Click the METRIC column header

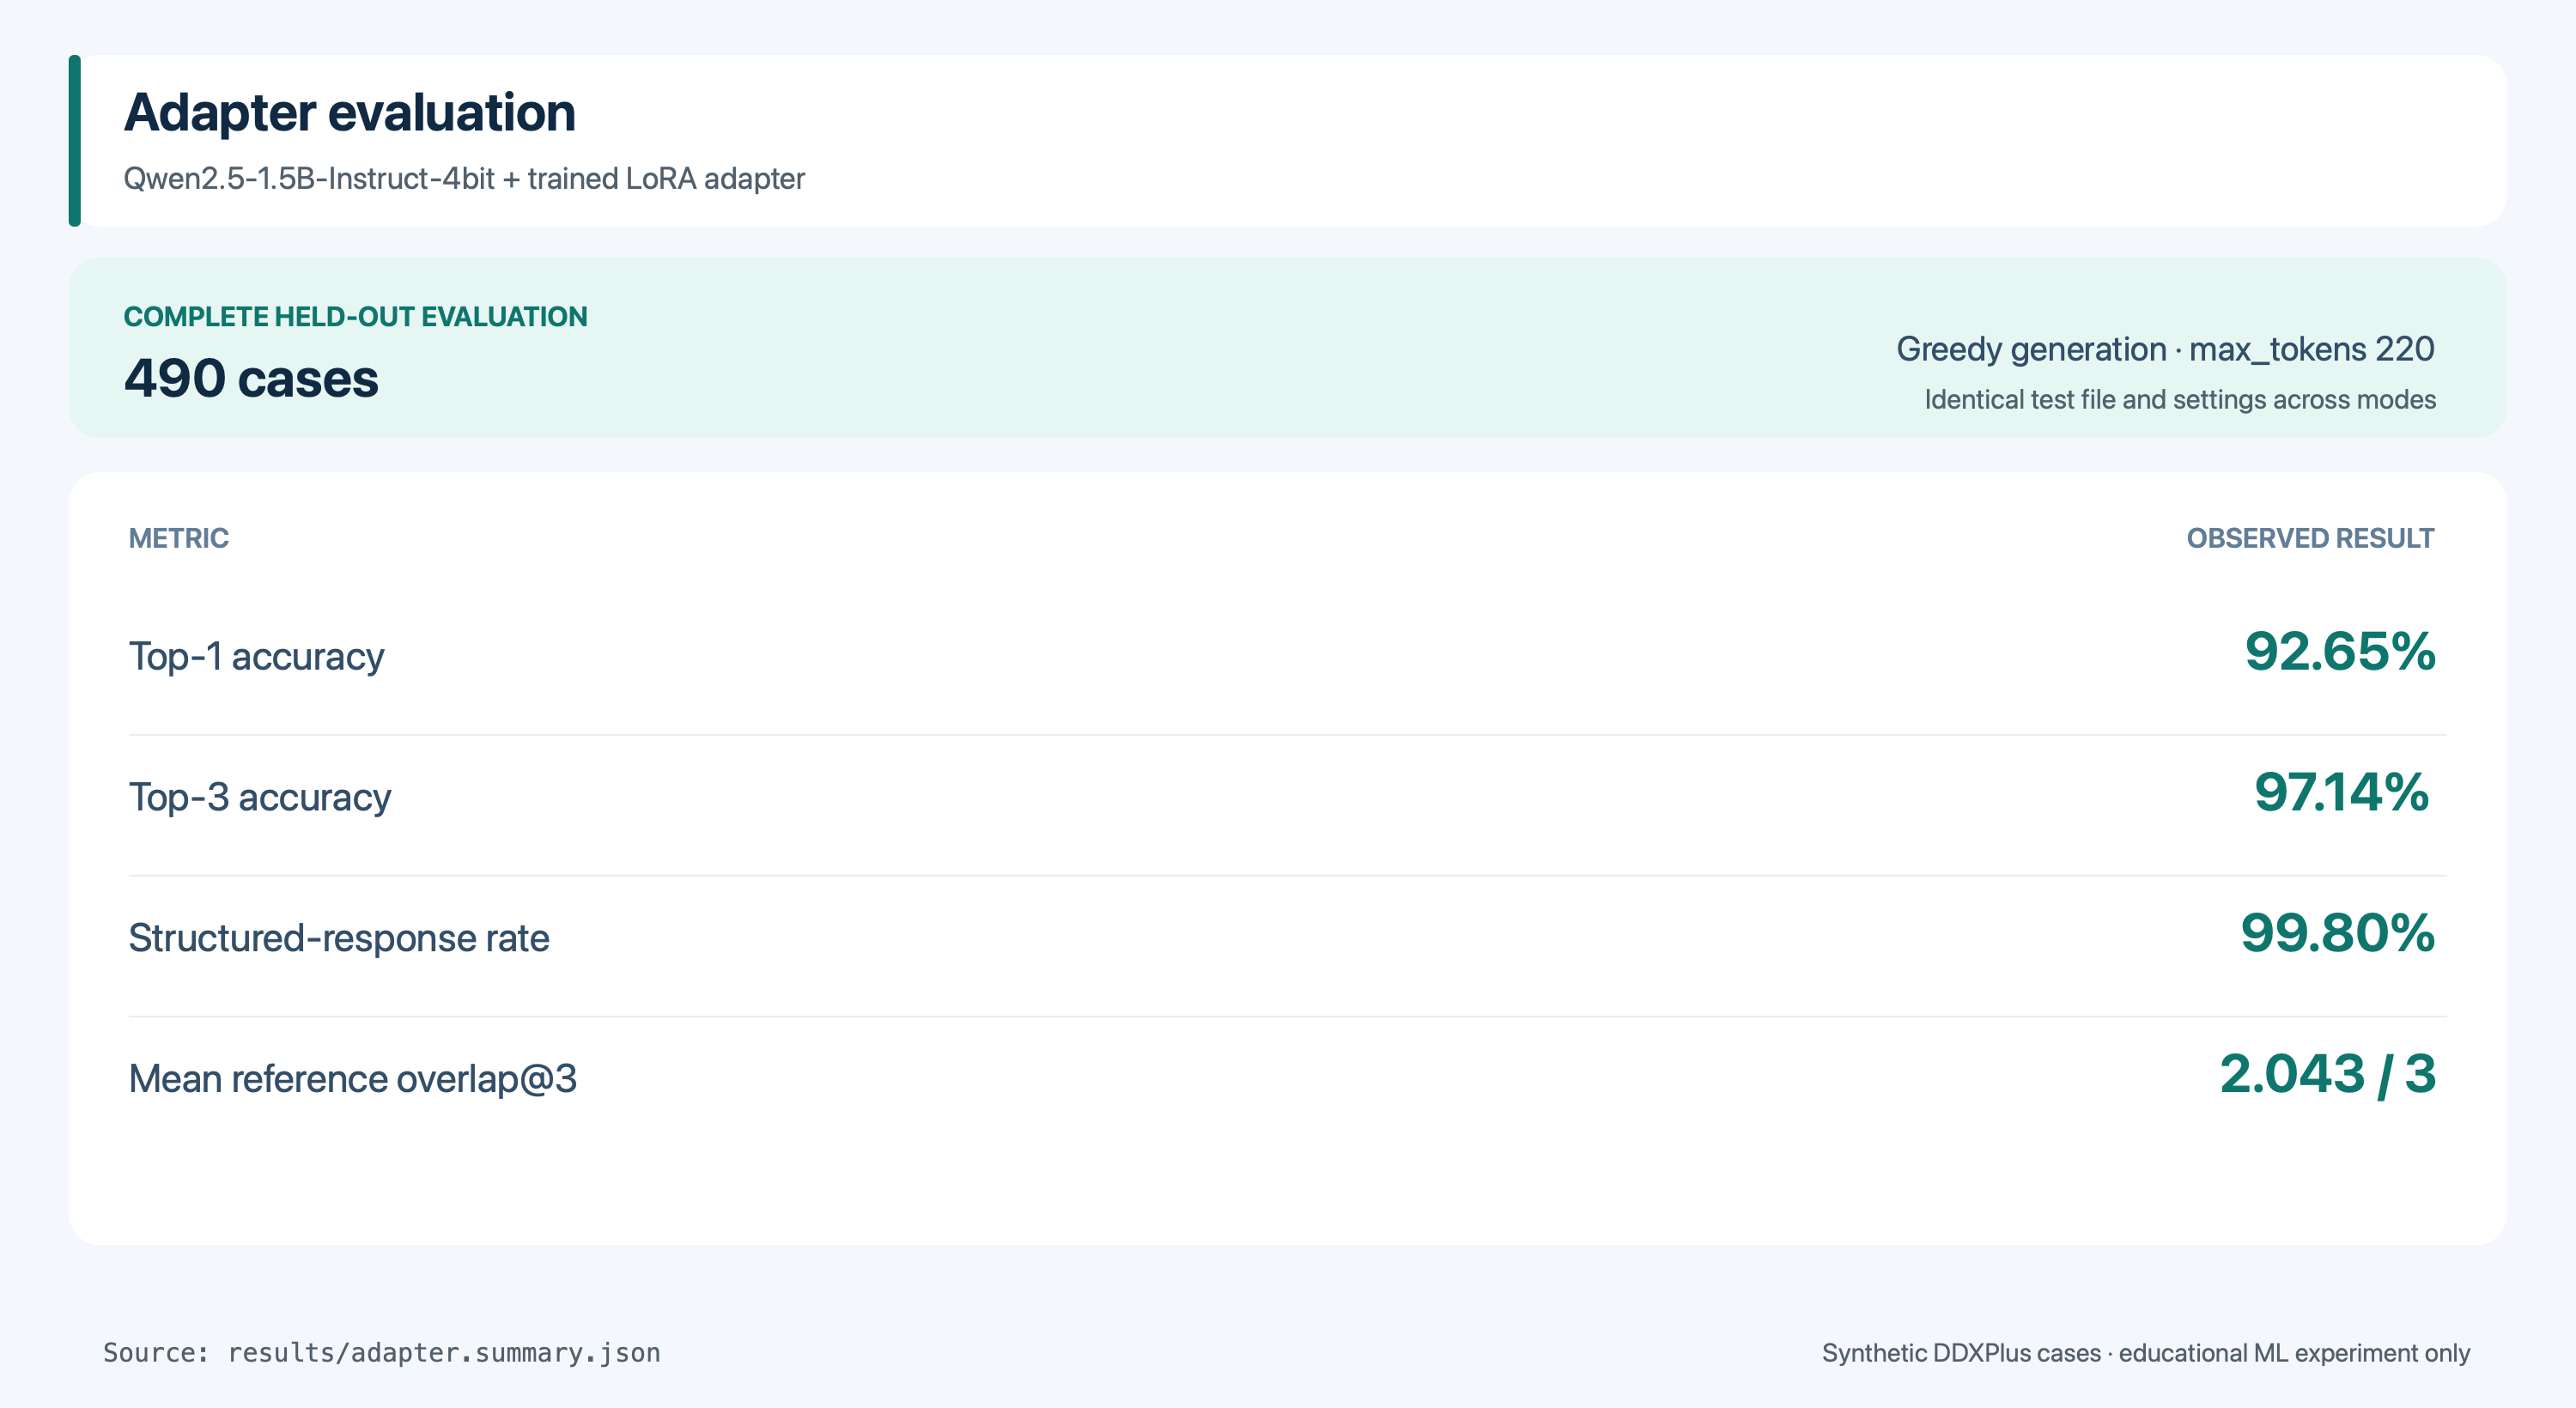pyautogui.click(x=179, y=538)
